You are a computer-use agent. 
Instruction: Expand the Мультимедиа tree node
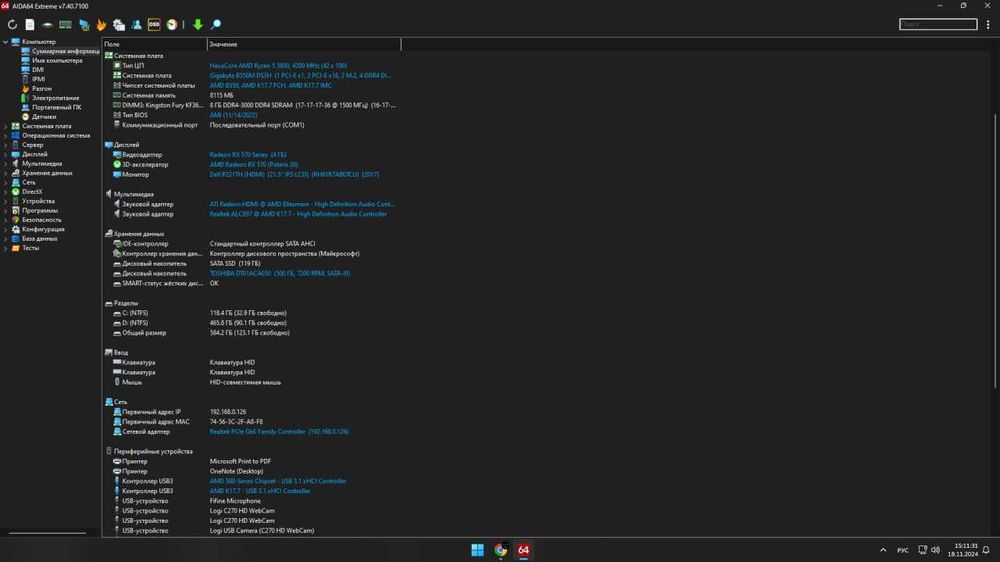pos(6,164)
